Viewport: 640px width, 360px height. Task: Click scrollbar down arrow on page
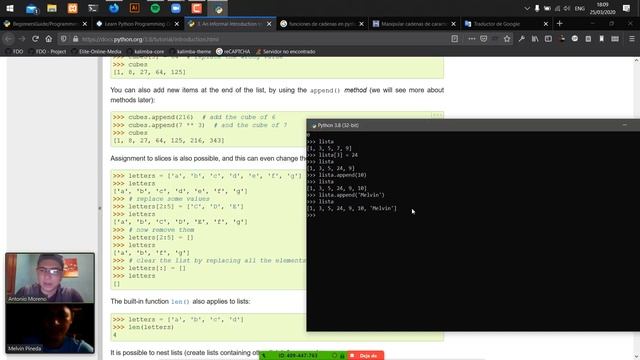click(x=636, y=356)
